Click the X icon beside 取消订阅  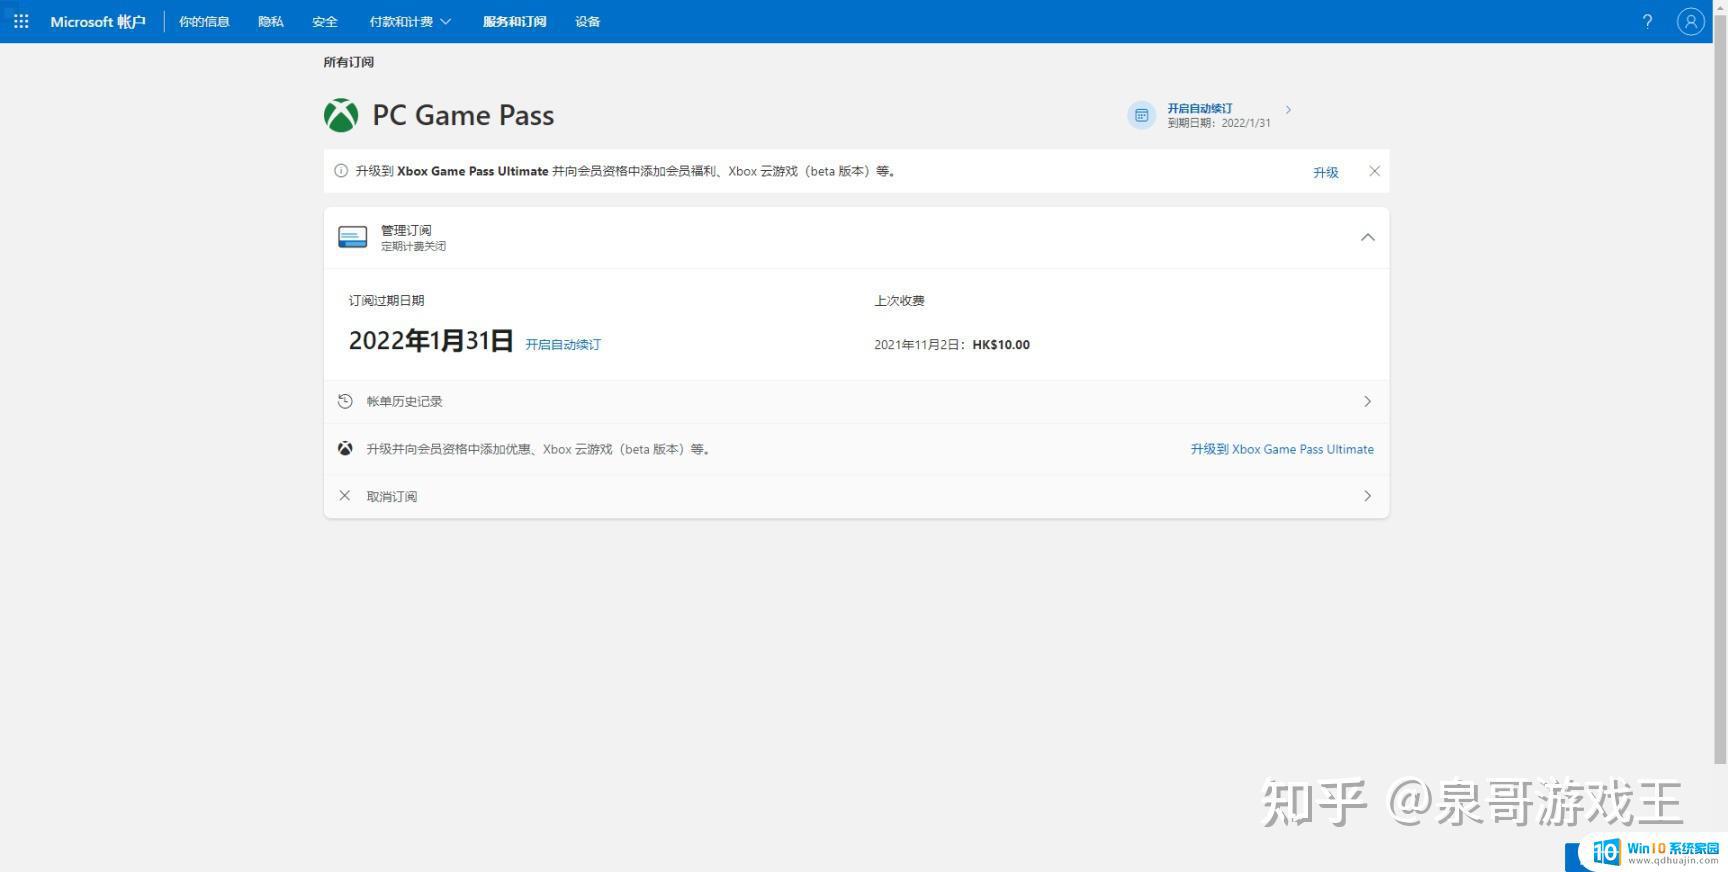click(345, 495)
